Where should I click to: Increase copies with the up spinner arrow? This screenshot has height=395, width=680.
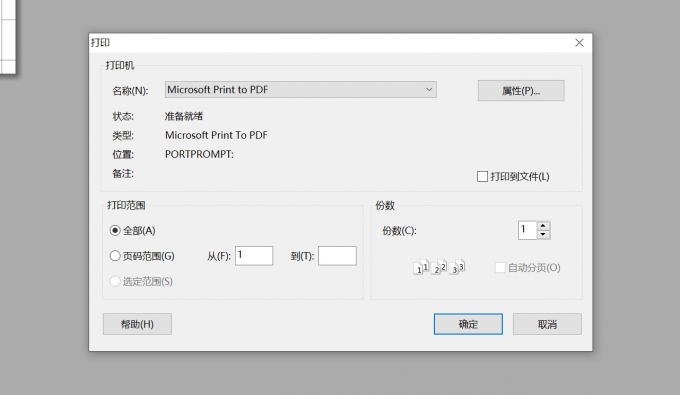(543, 226)
